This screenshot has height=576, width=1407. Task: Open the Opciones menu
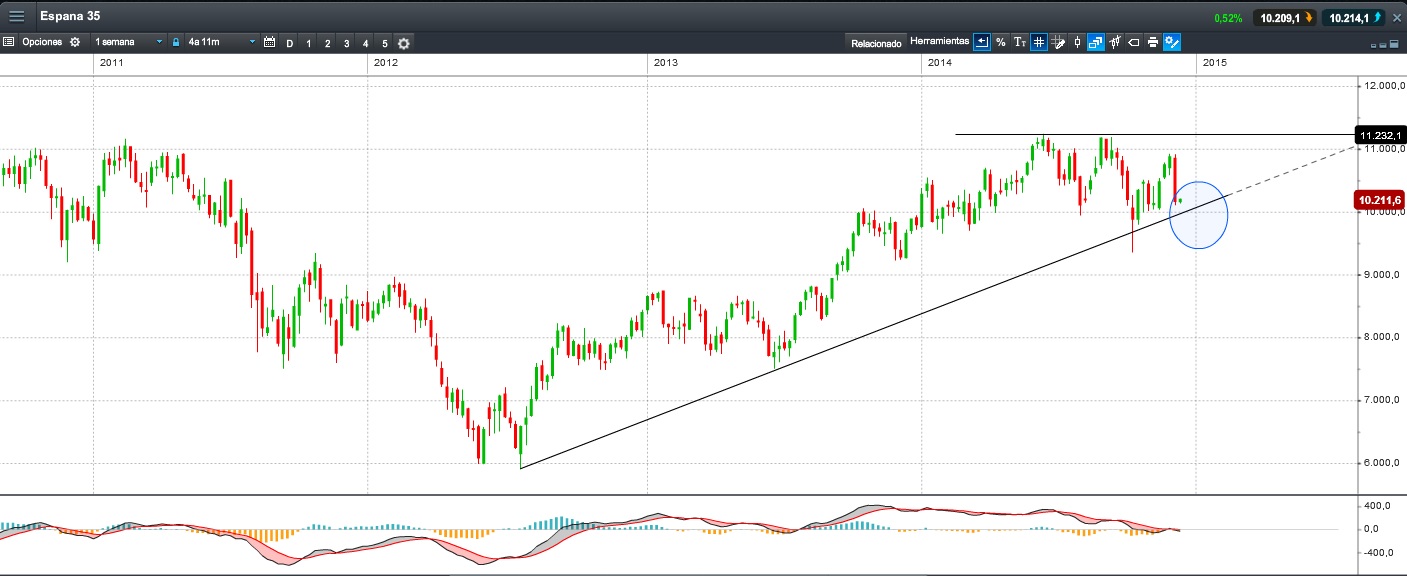point(42,43)
